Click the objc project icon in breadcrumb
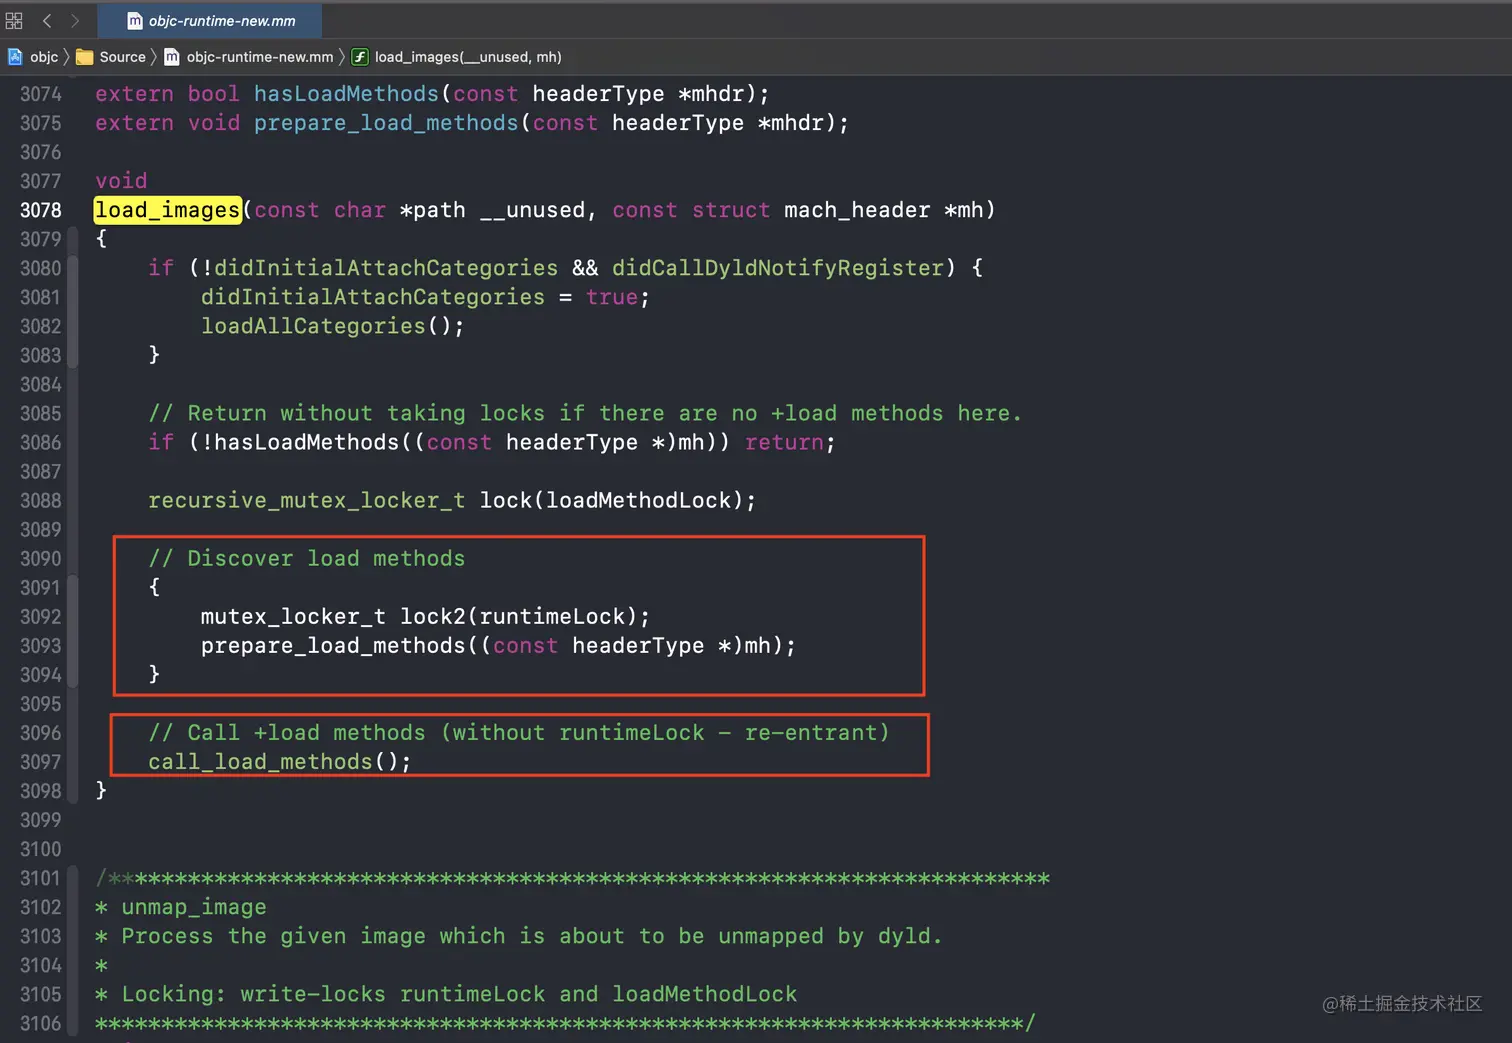The width and height of the screenshot is (1512, 1043). [x=15, y=57]
